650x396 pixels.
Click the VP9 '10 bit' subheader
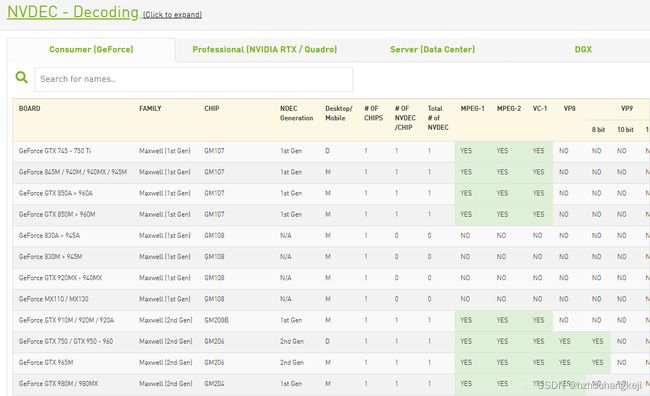[625, 130]
